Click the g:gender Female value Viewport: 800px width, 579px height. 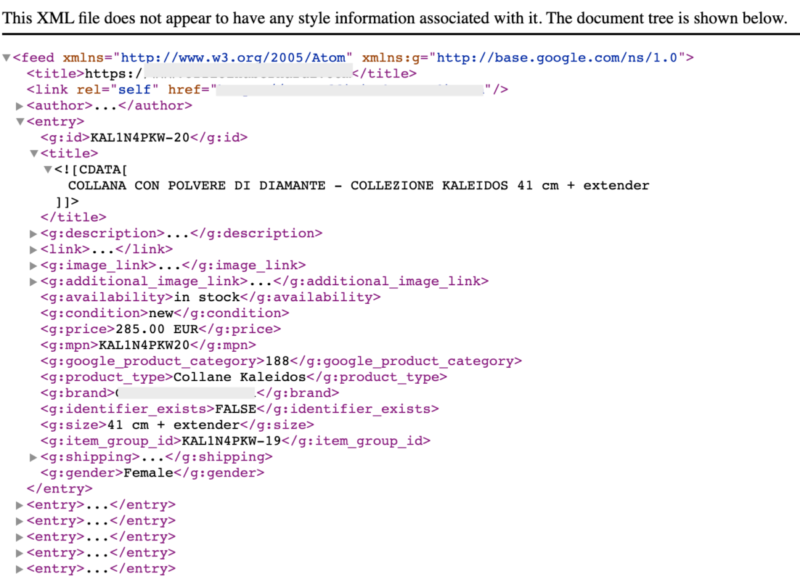pyautogui.click(x=148, y=473)
